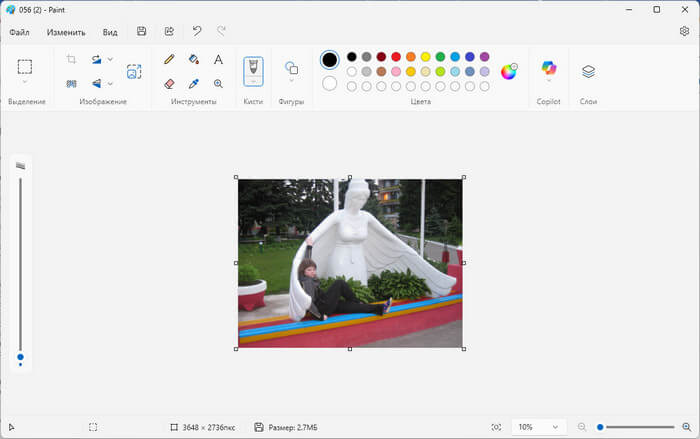Image resolution: width=700 pixels, height=439 pixels.
Task: Open the Файл menu
Action: [x=19, y=32]
